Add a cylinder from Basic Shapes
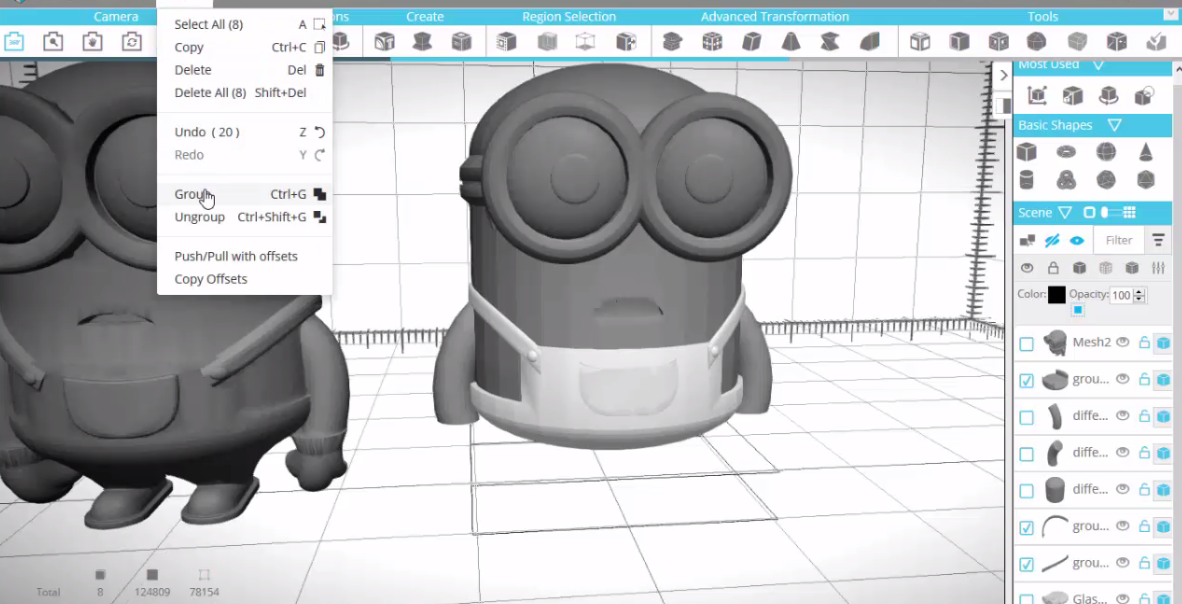This screenshot has height=604, width=1182. coord(1026,179)
